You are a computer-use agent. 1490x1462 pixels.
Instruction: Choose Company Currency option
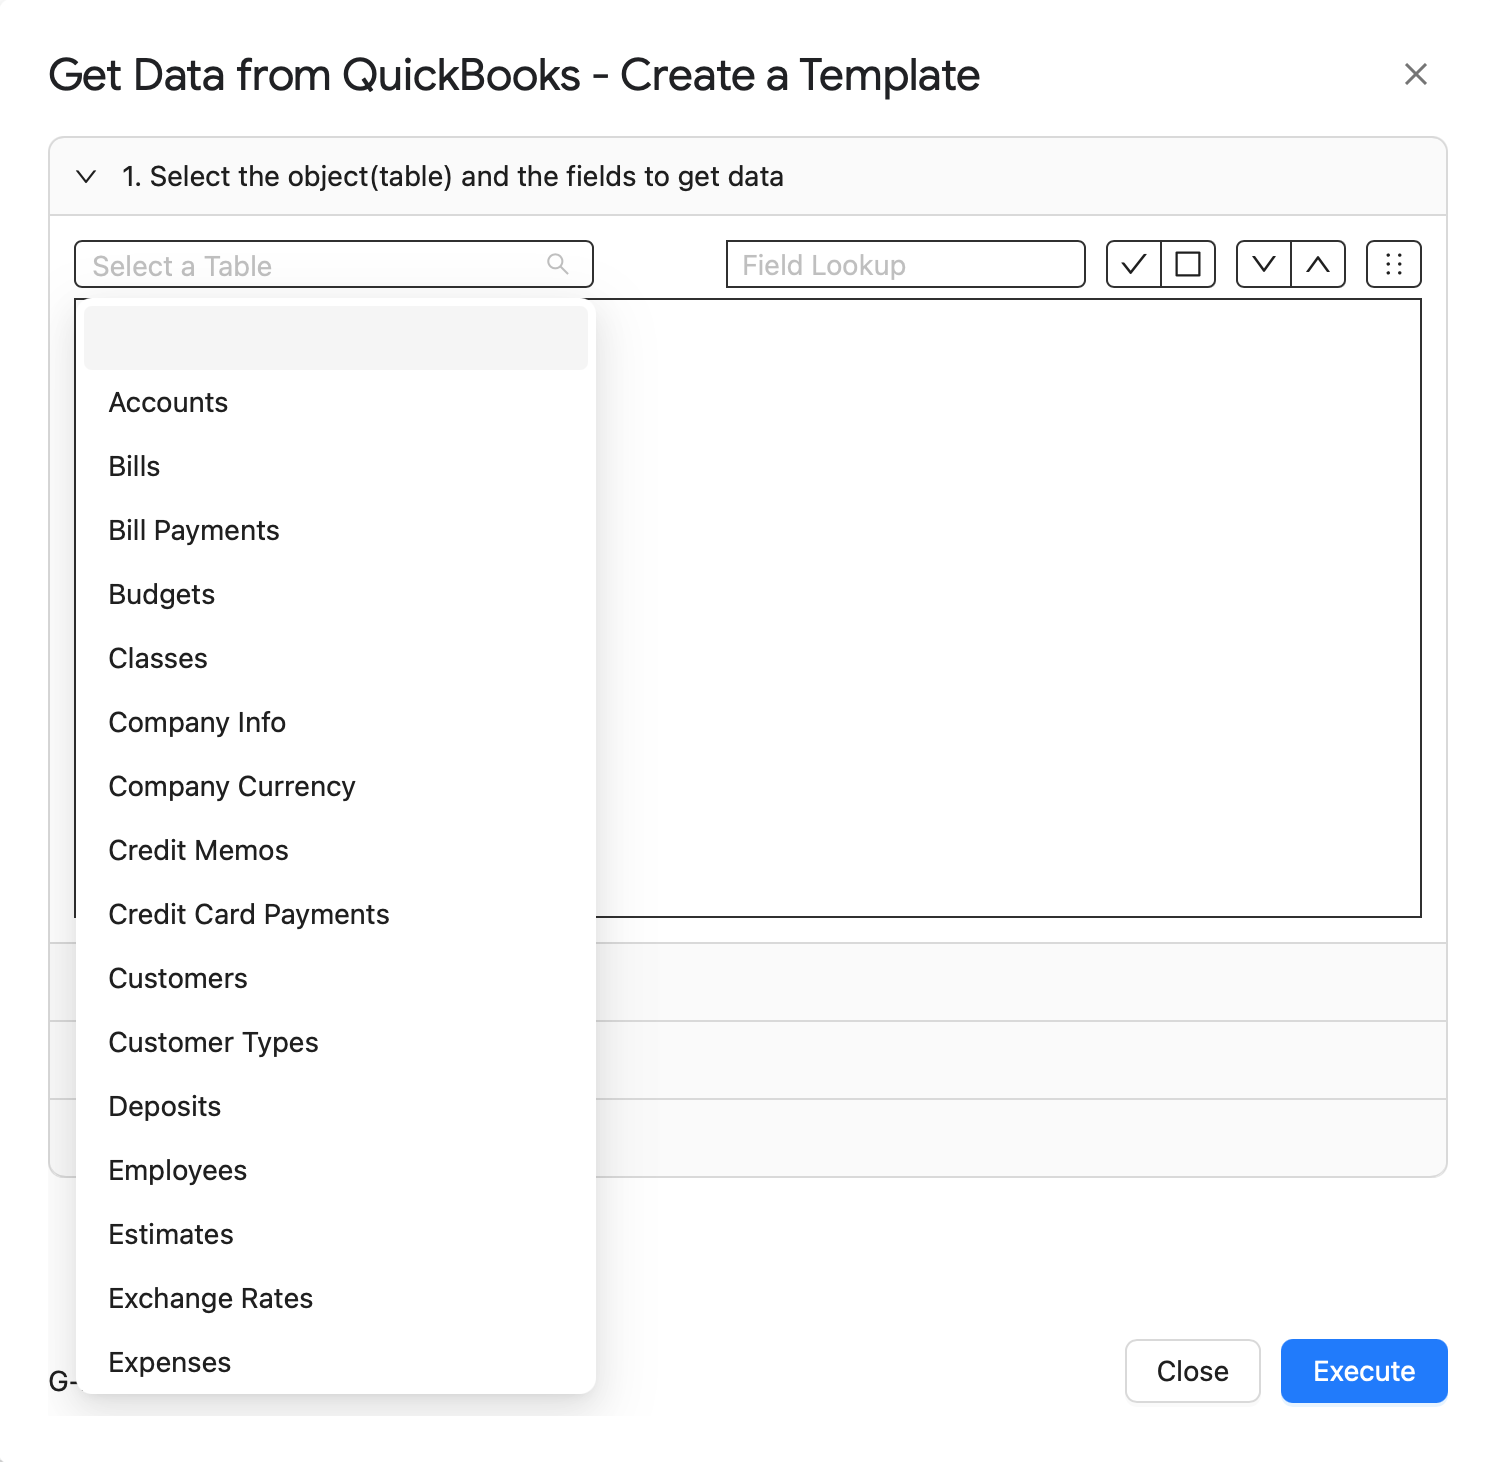[336, 786]
